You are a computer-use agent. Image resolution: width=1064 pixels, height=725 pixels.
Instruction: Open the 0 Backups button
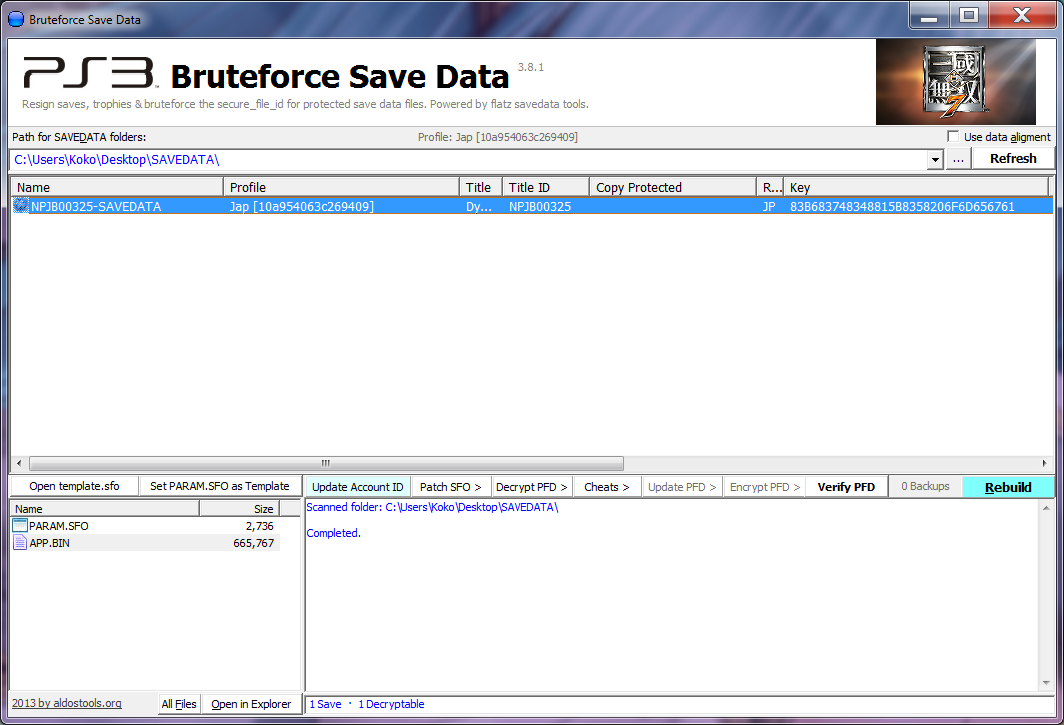click(925, 486)
